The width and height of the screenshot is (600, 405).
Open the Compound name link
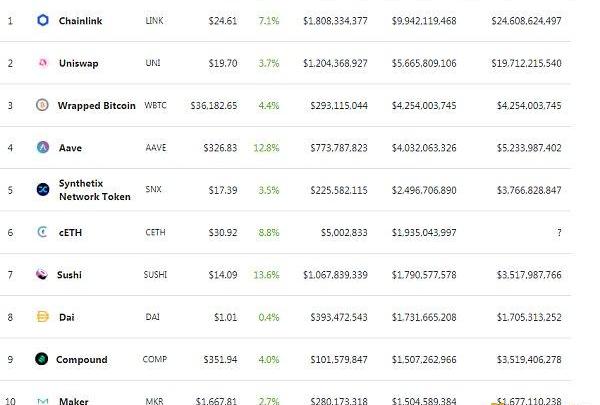(81, 360)
